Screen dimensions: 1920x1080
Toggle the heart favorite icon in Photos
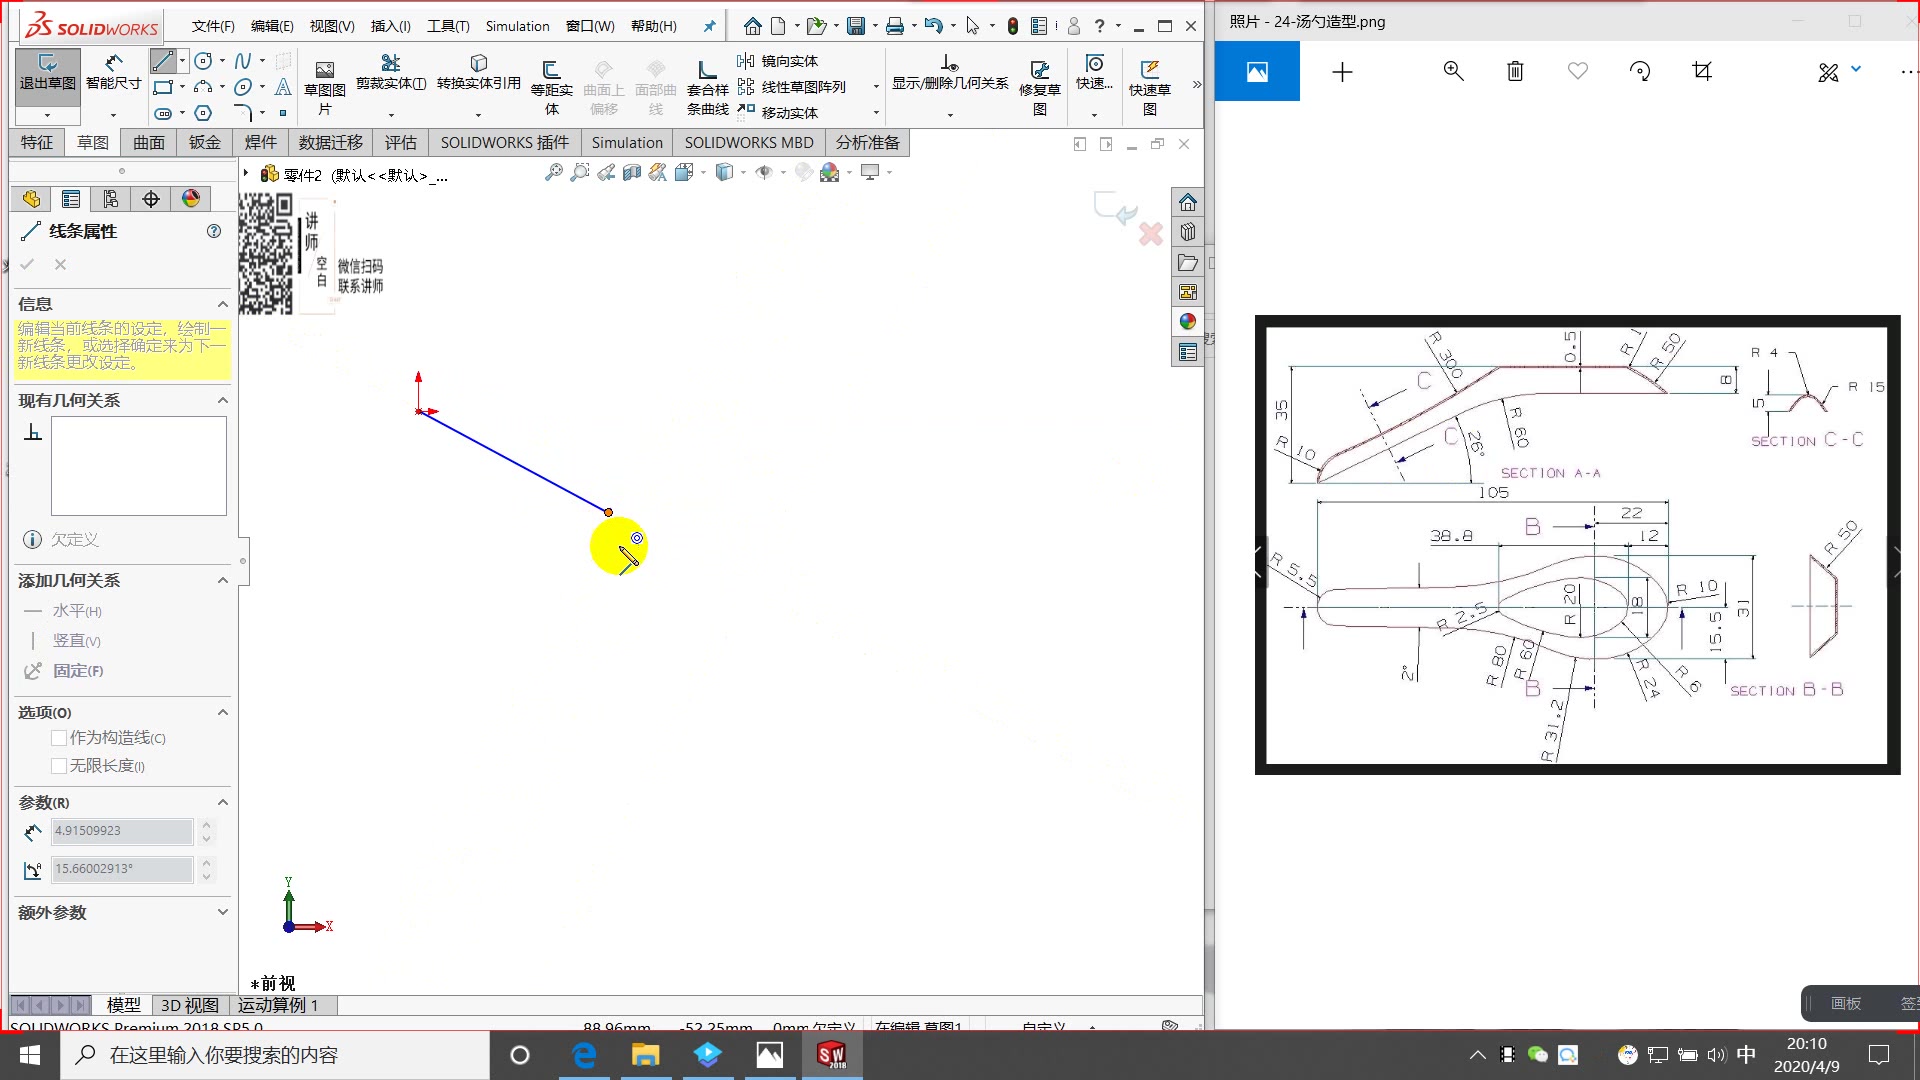click(1578, 71)
